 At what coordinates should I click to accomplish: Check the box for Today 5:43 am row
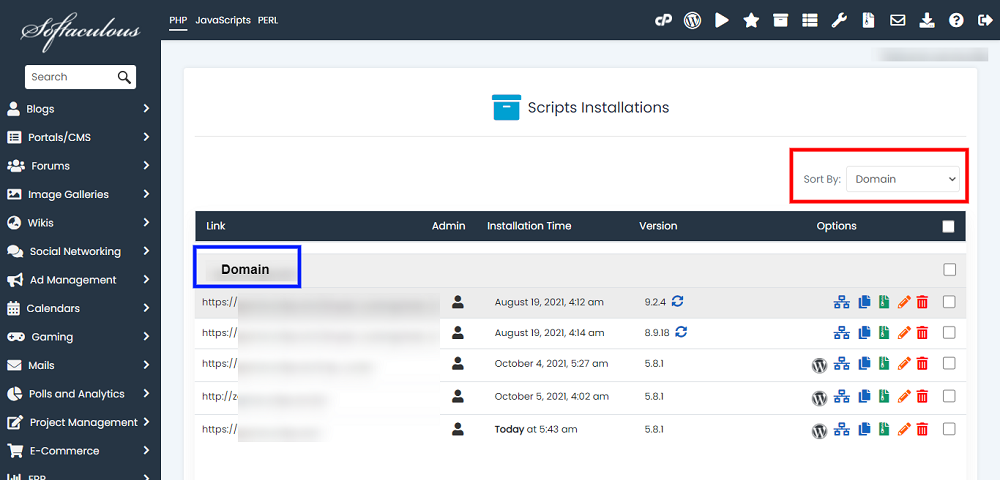(x=949, y=429)
